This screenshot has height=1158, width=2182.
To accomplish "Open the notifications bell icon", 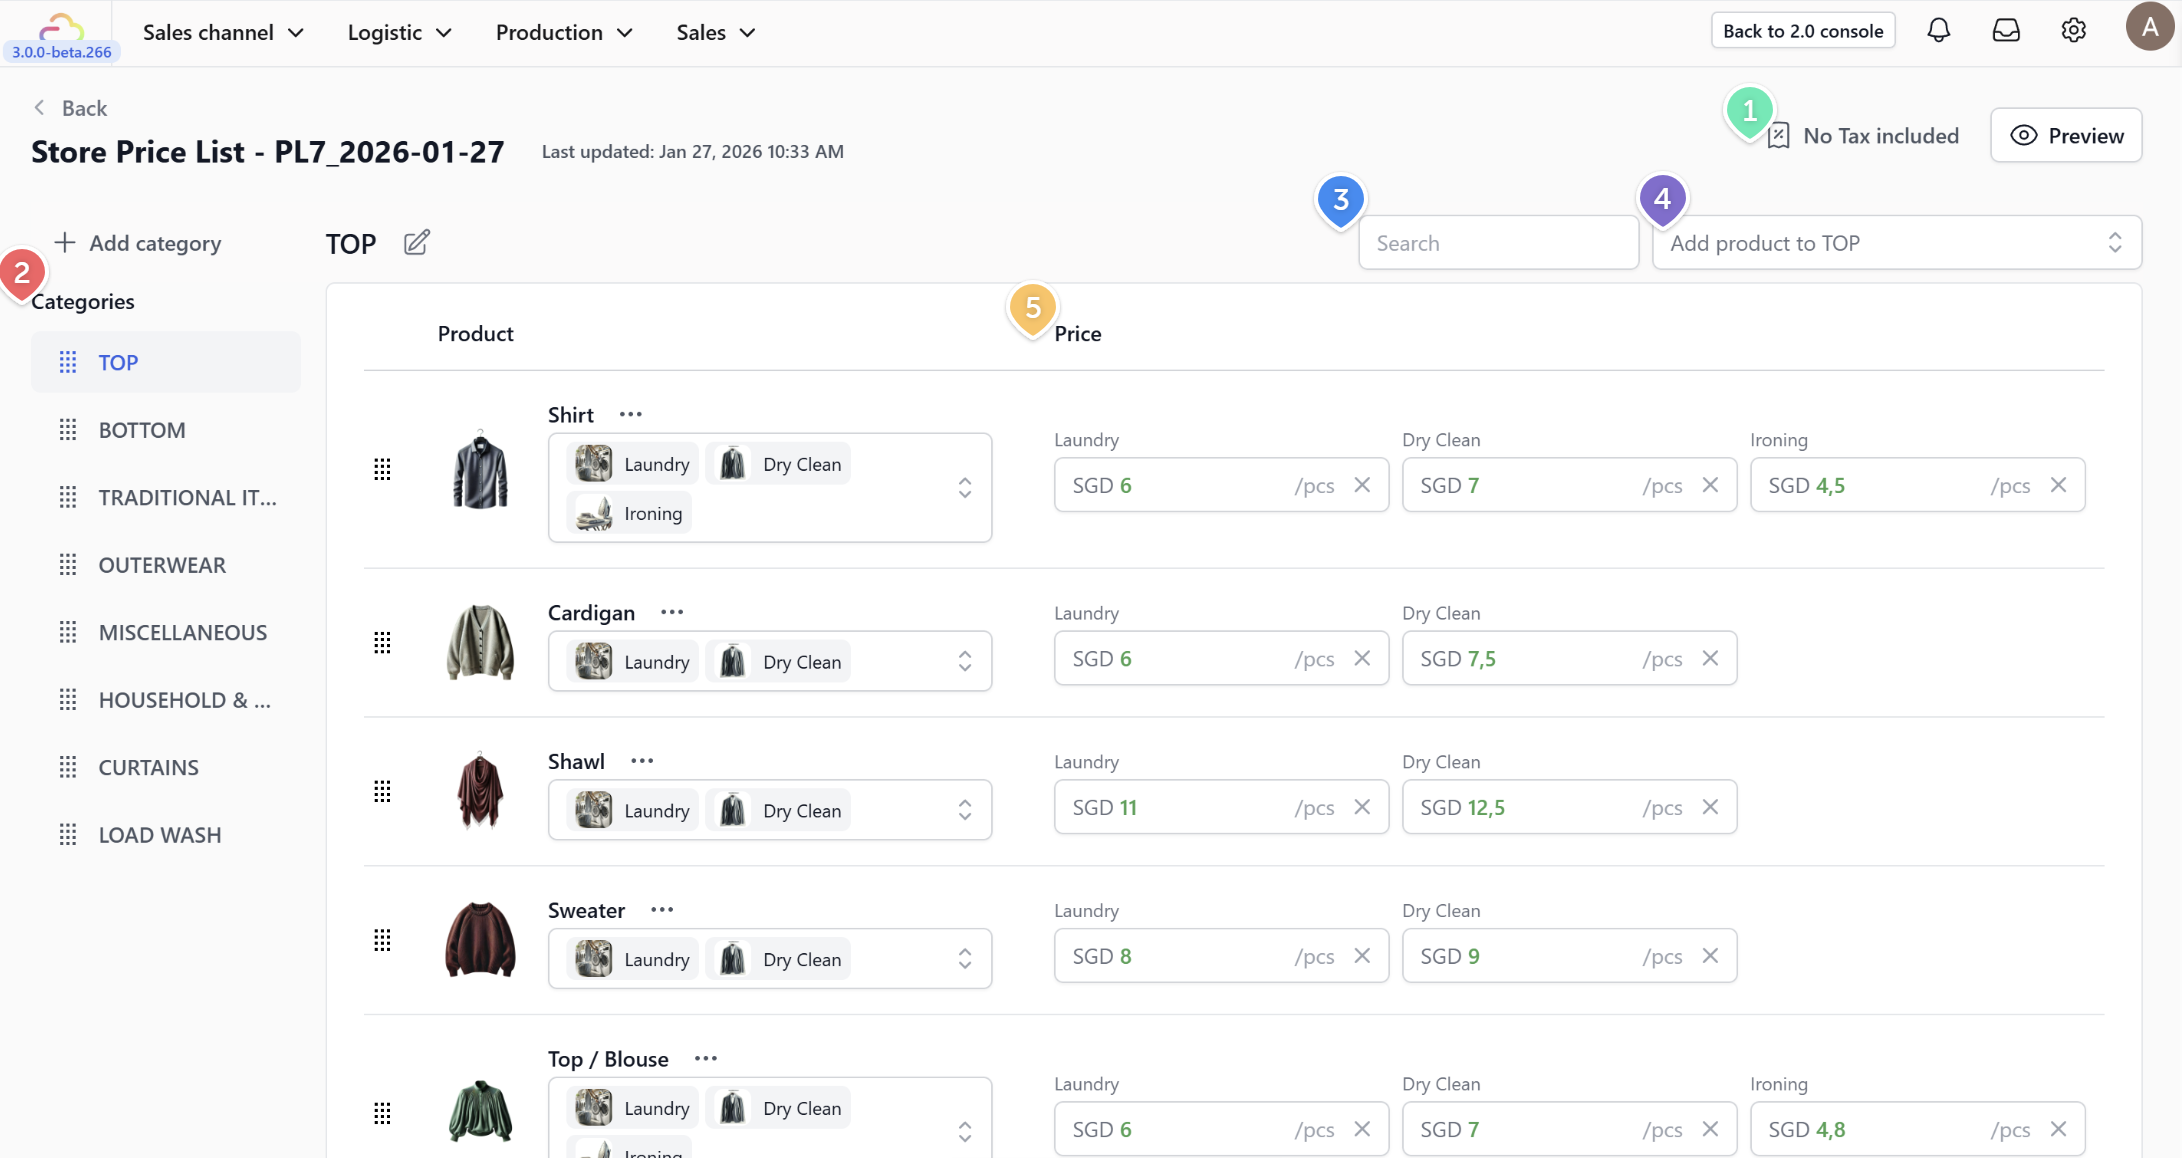I will point(1938,31).
